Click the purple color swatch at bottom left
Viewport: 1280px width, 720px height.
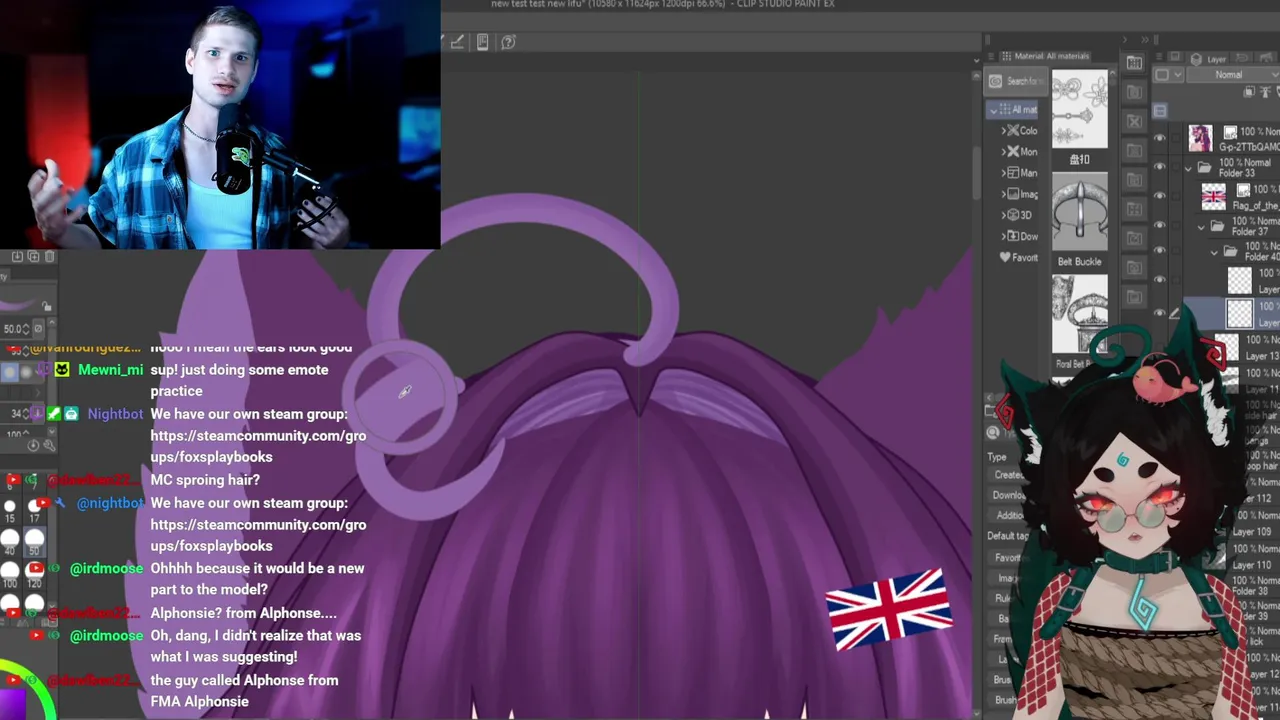coord(12,703)
